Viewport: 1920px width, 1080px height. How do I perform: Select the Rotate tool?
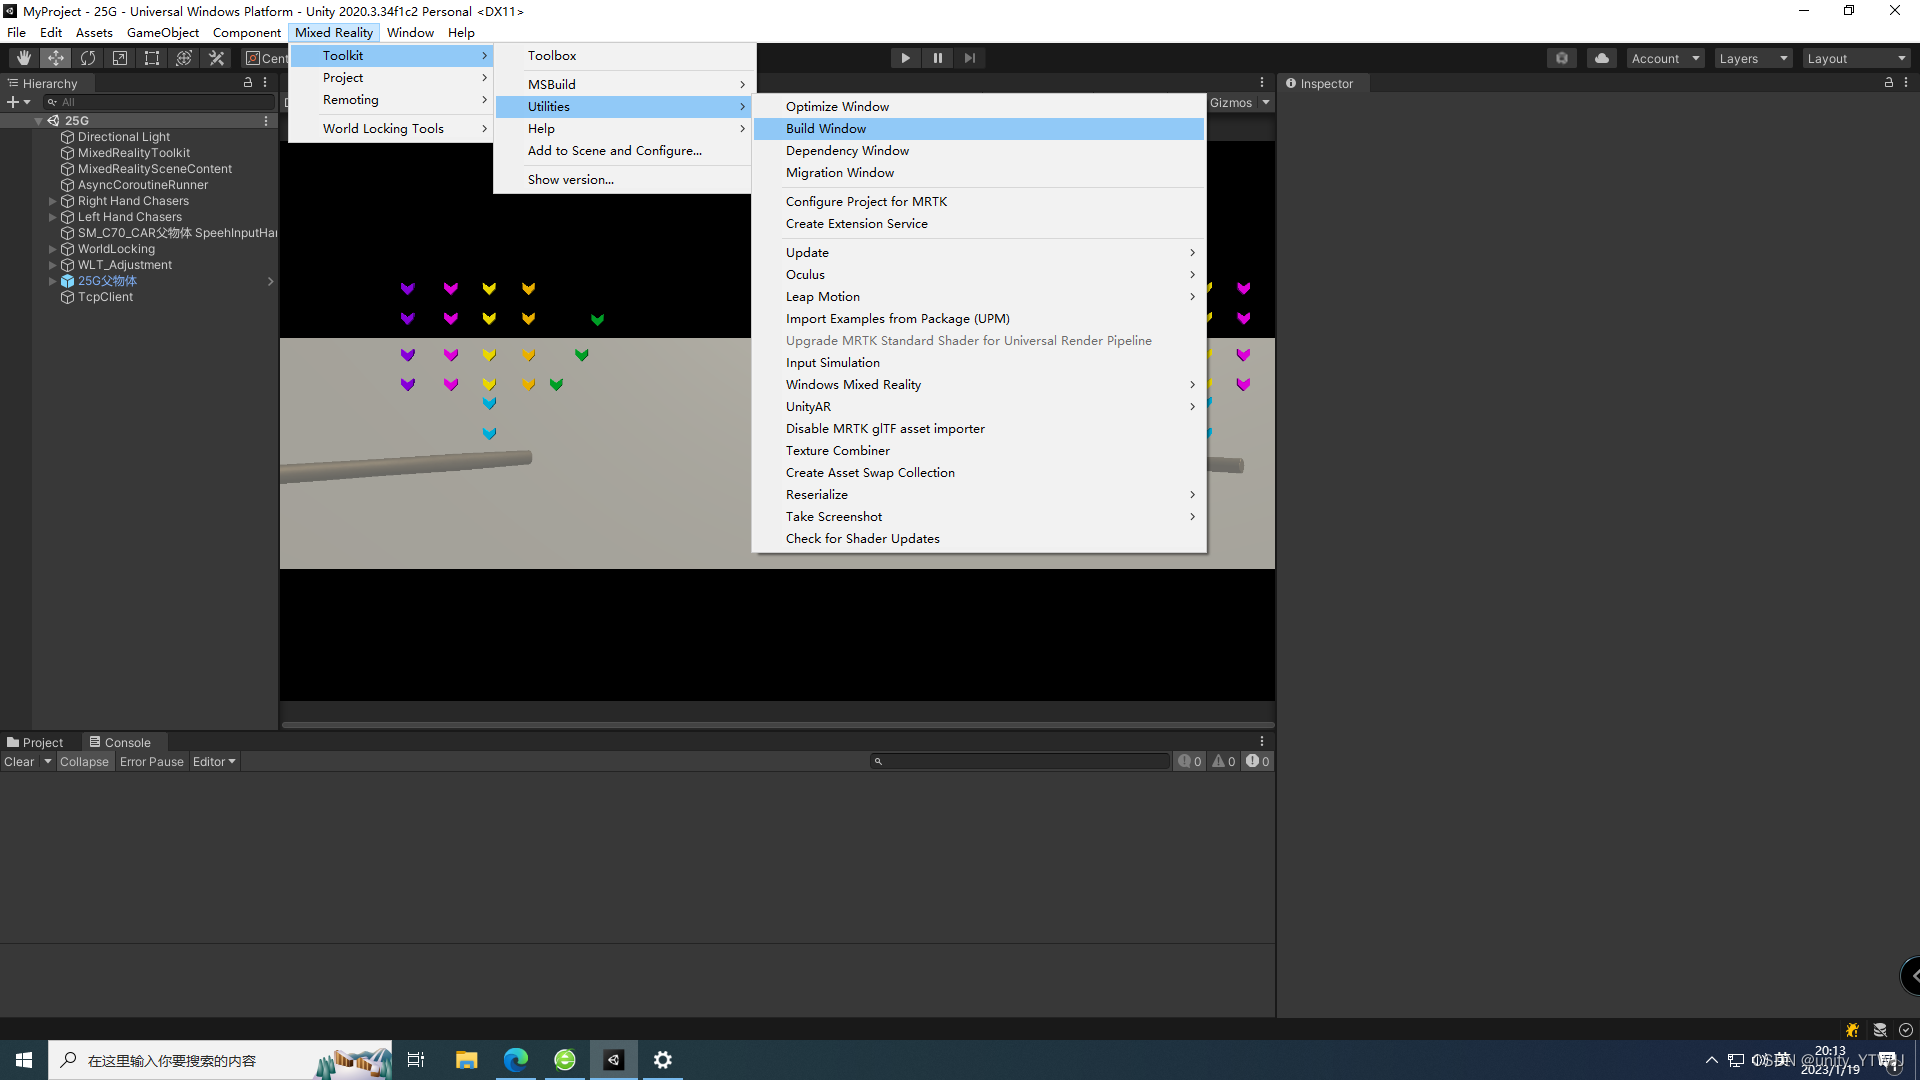88,58
